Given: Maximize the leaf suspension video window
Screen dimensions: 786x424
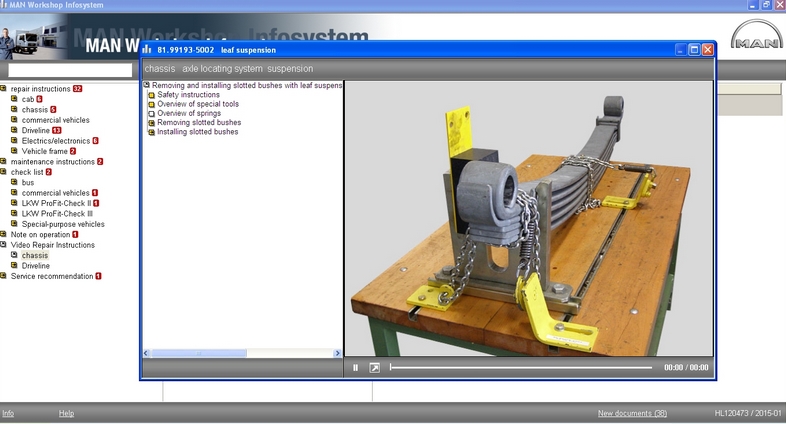Looking at the screenshot, I should [x=694, y=50].
